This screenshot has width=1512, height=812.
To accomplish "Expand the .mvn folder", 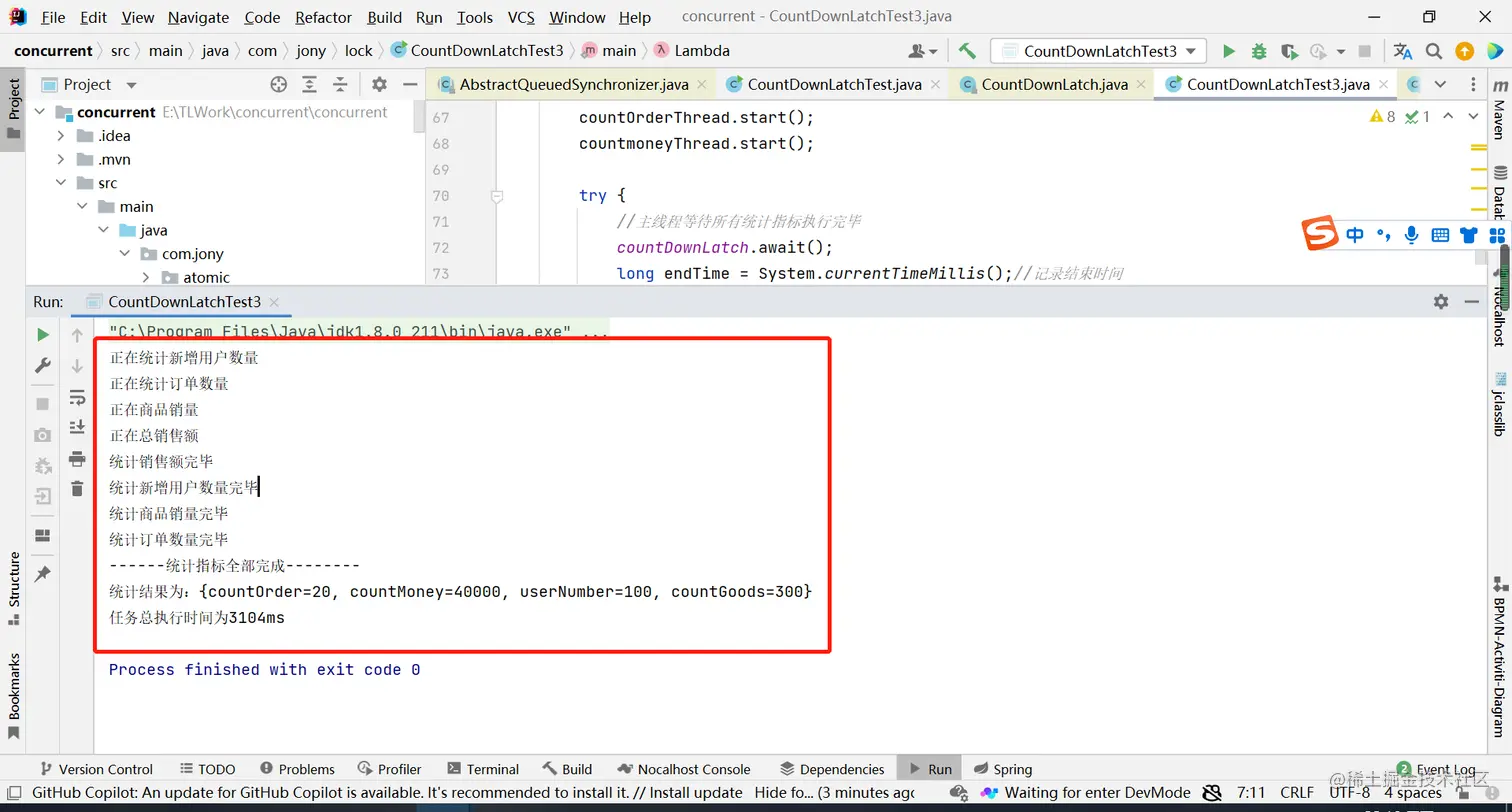I will 61,160.
